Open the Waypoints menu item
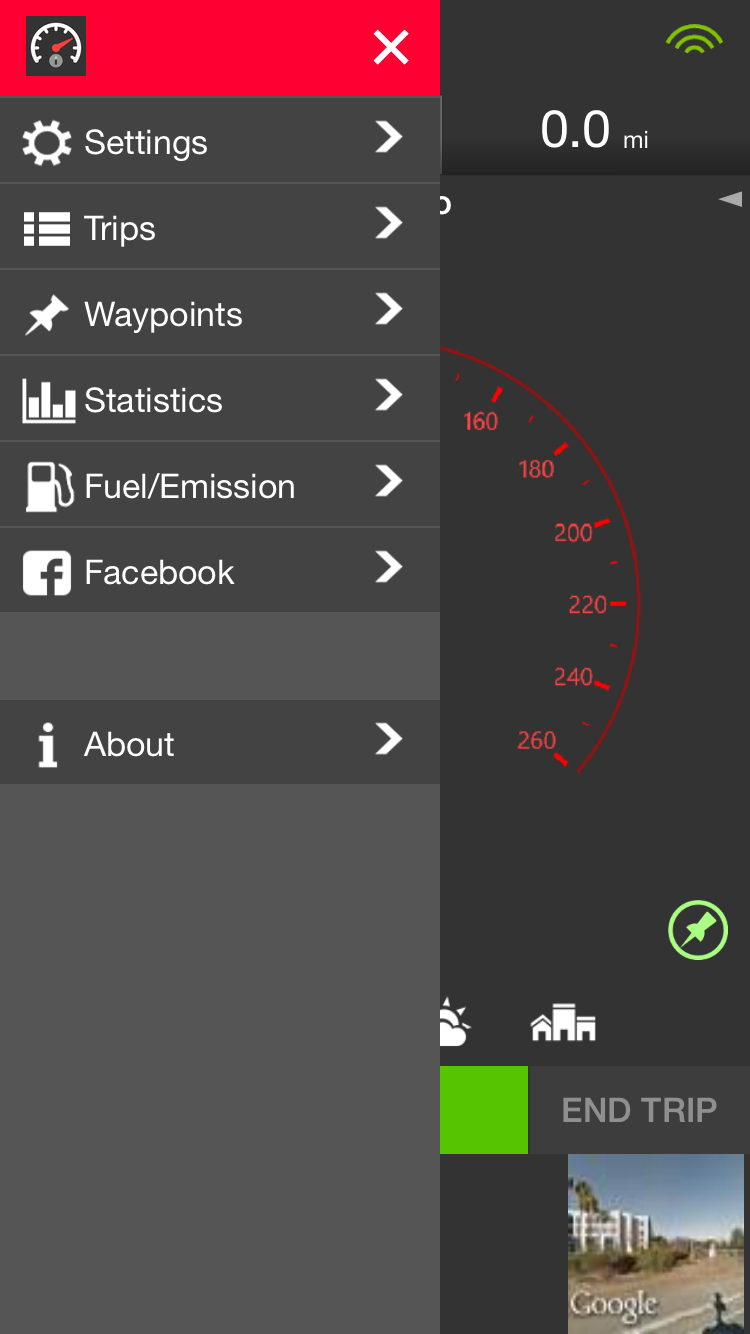 tap(164, 315)
